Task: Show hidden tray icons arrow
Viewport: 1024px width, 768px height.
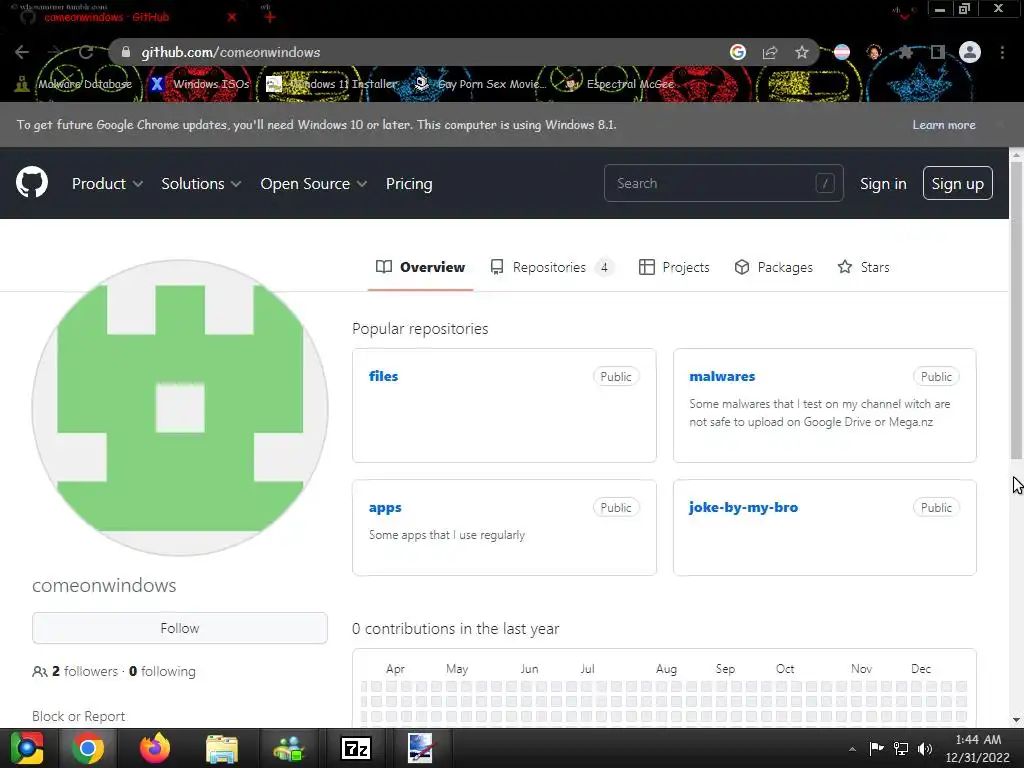Action: (852, 748)
